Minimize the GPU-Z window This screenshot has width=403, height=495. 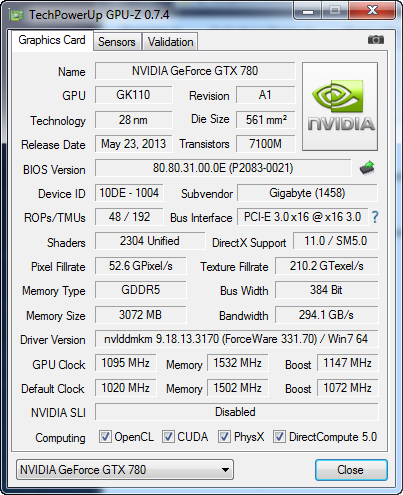pos(308,11)
